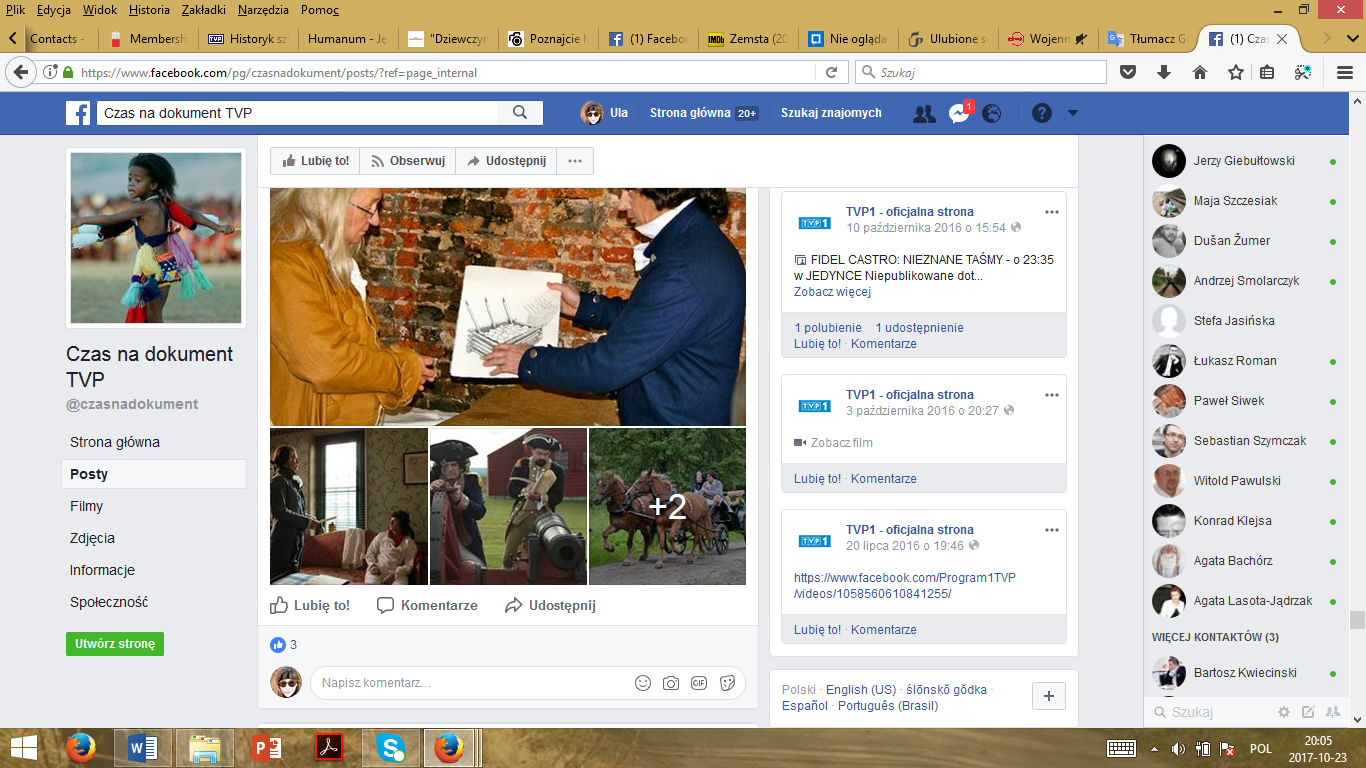Image resolution: width=1366 pixels, height=768 pixels.
Task: Open chat with Konrad Klejsa
Action: pos(1244,521)
